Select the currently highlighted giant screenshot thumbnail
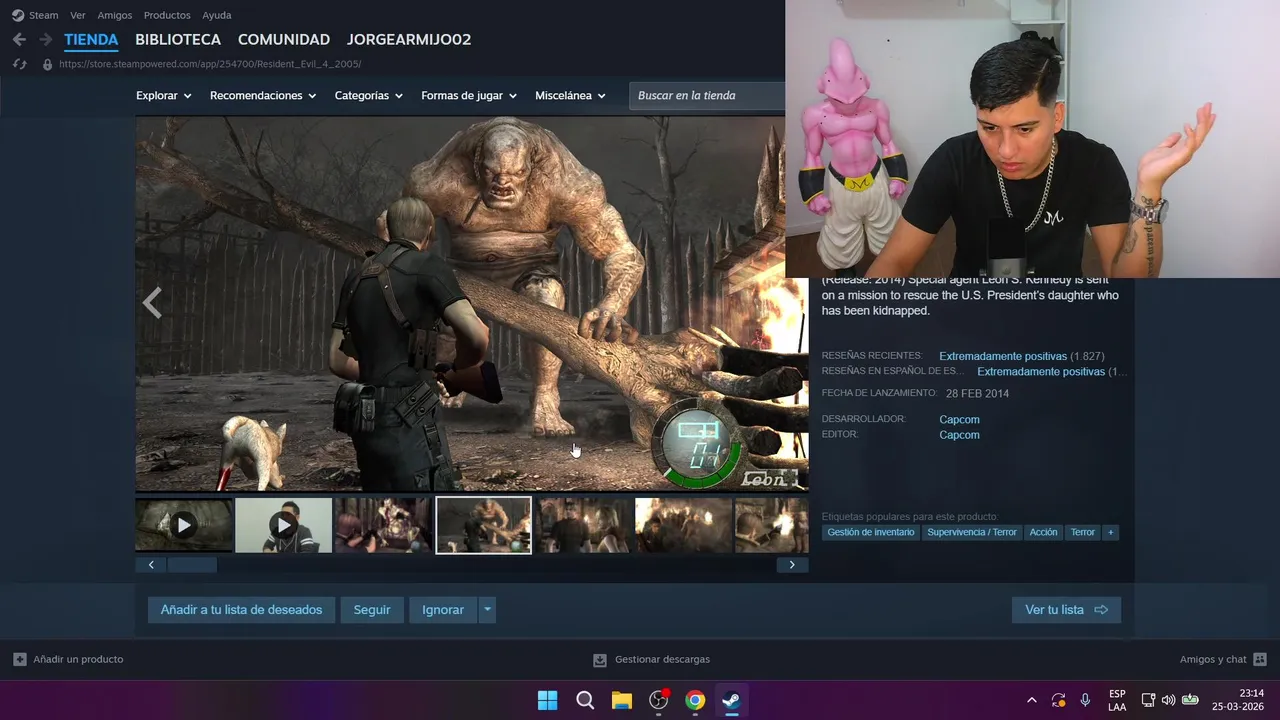The height and width of the screenshot is (720, 1280). click(484, 525)
